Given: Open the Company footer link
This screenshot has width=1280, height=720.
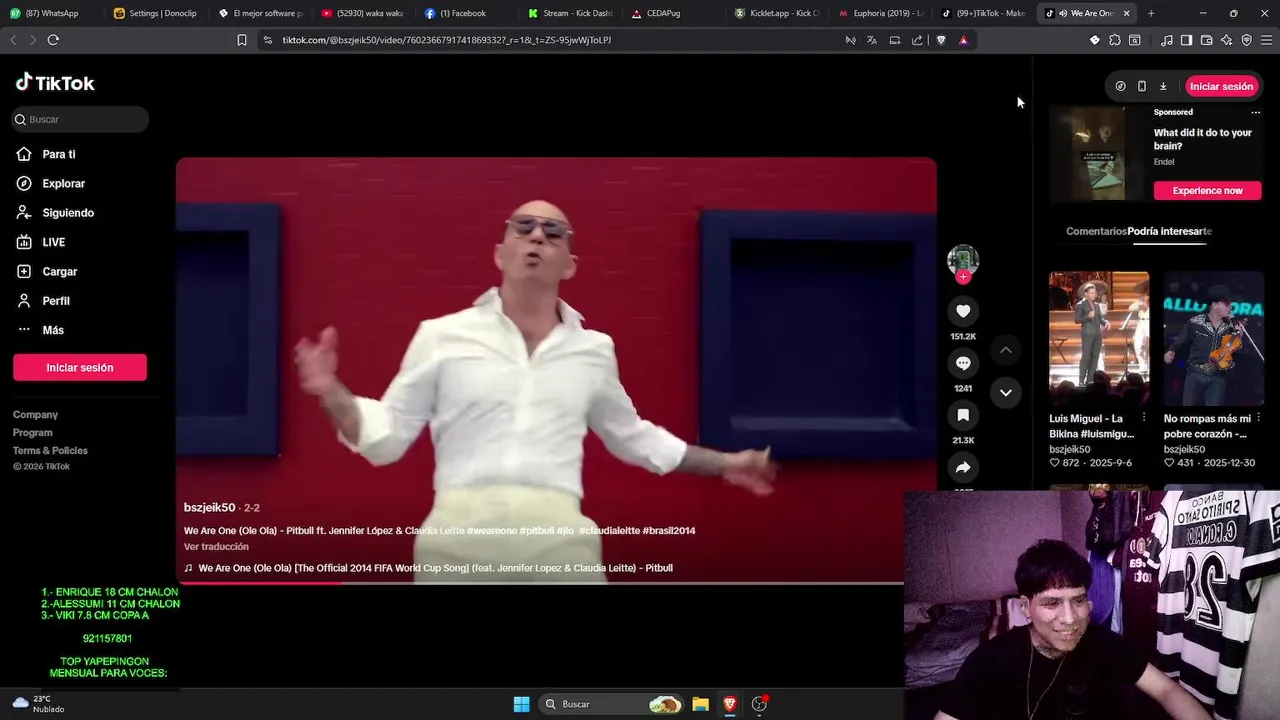Looking at the screenshot, I should 35,414.
